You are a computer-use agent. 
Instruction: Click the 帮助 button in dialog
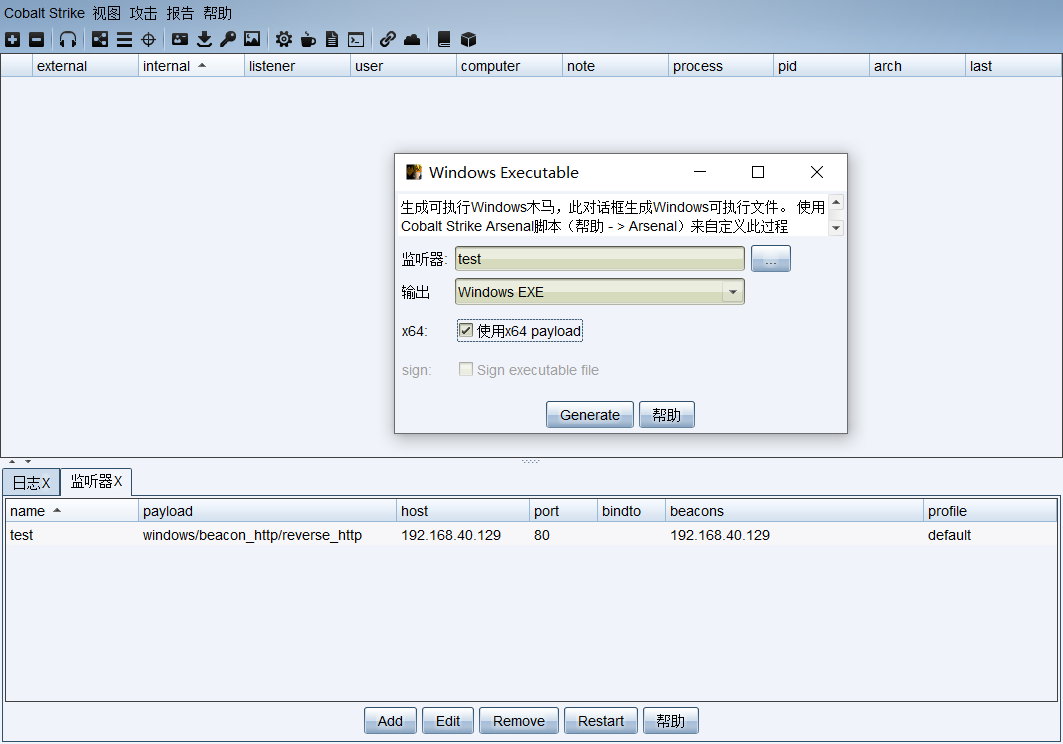666,414
